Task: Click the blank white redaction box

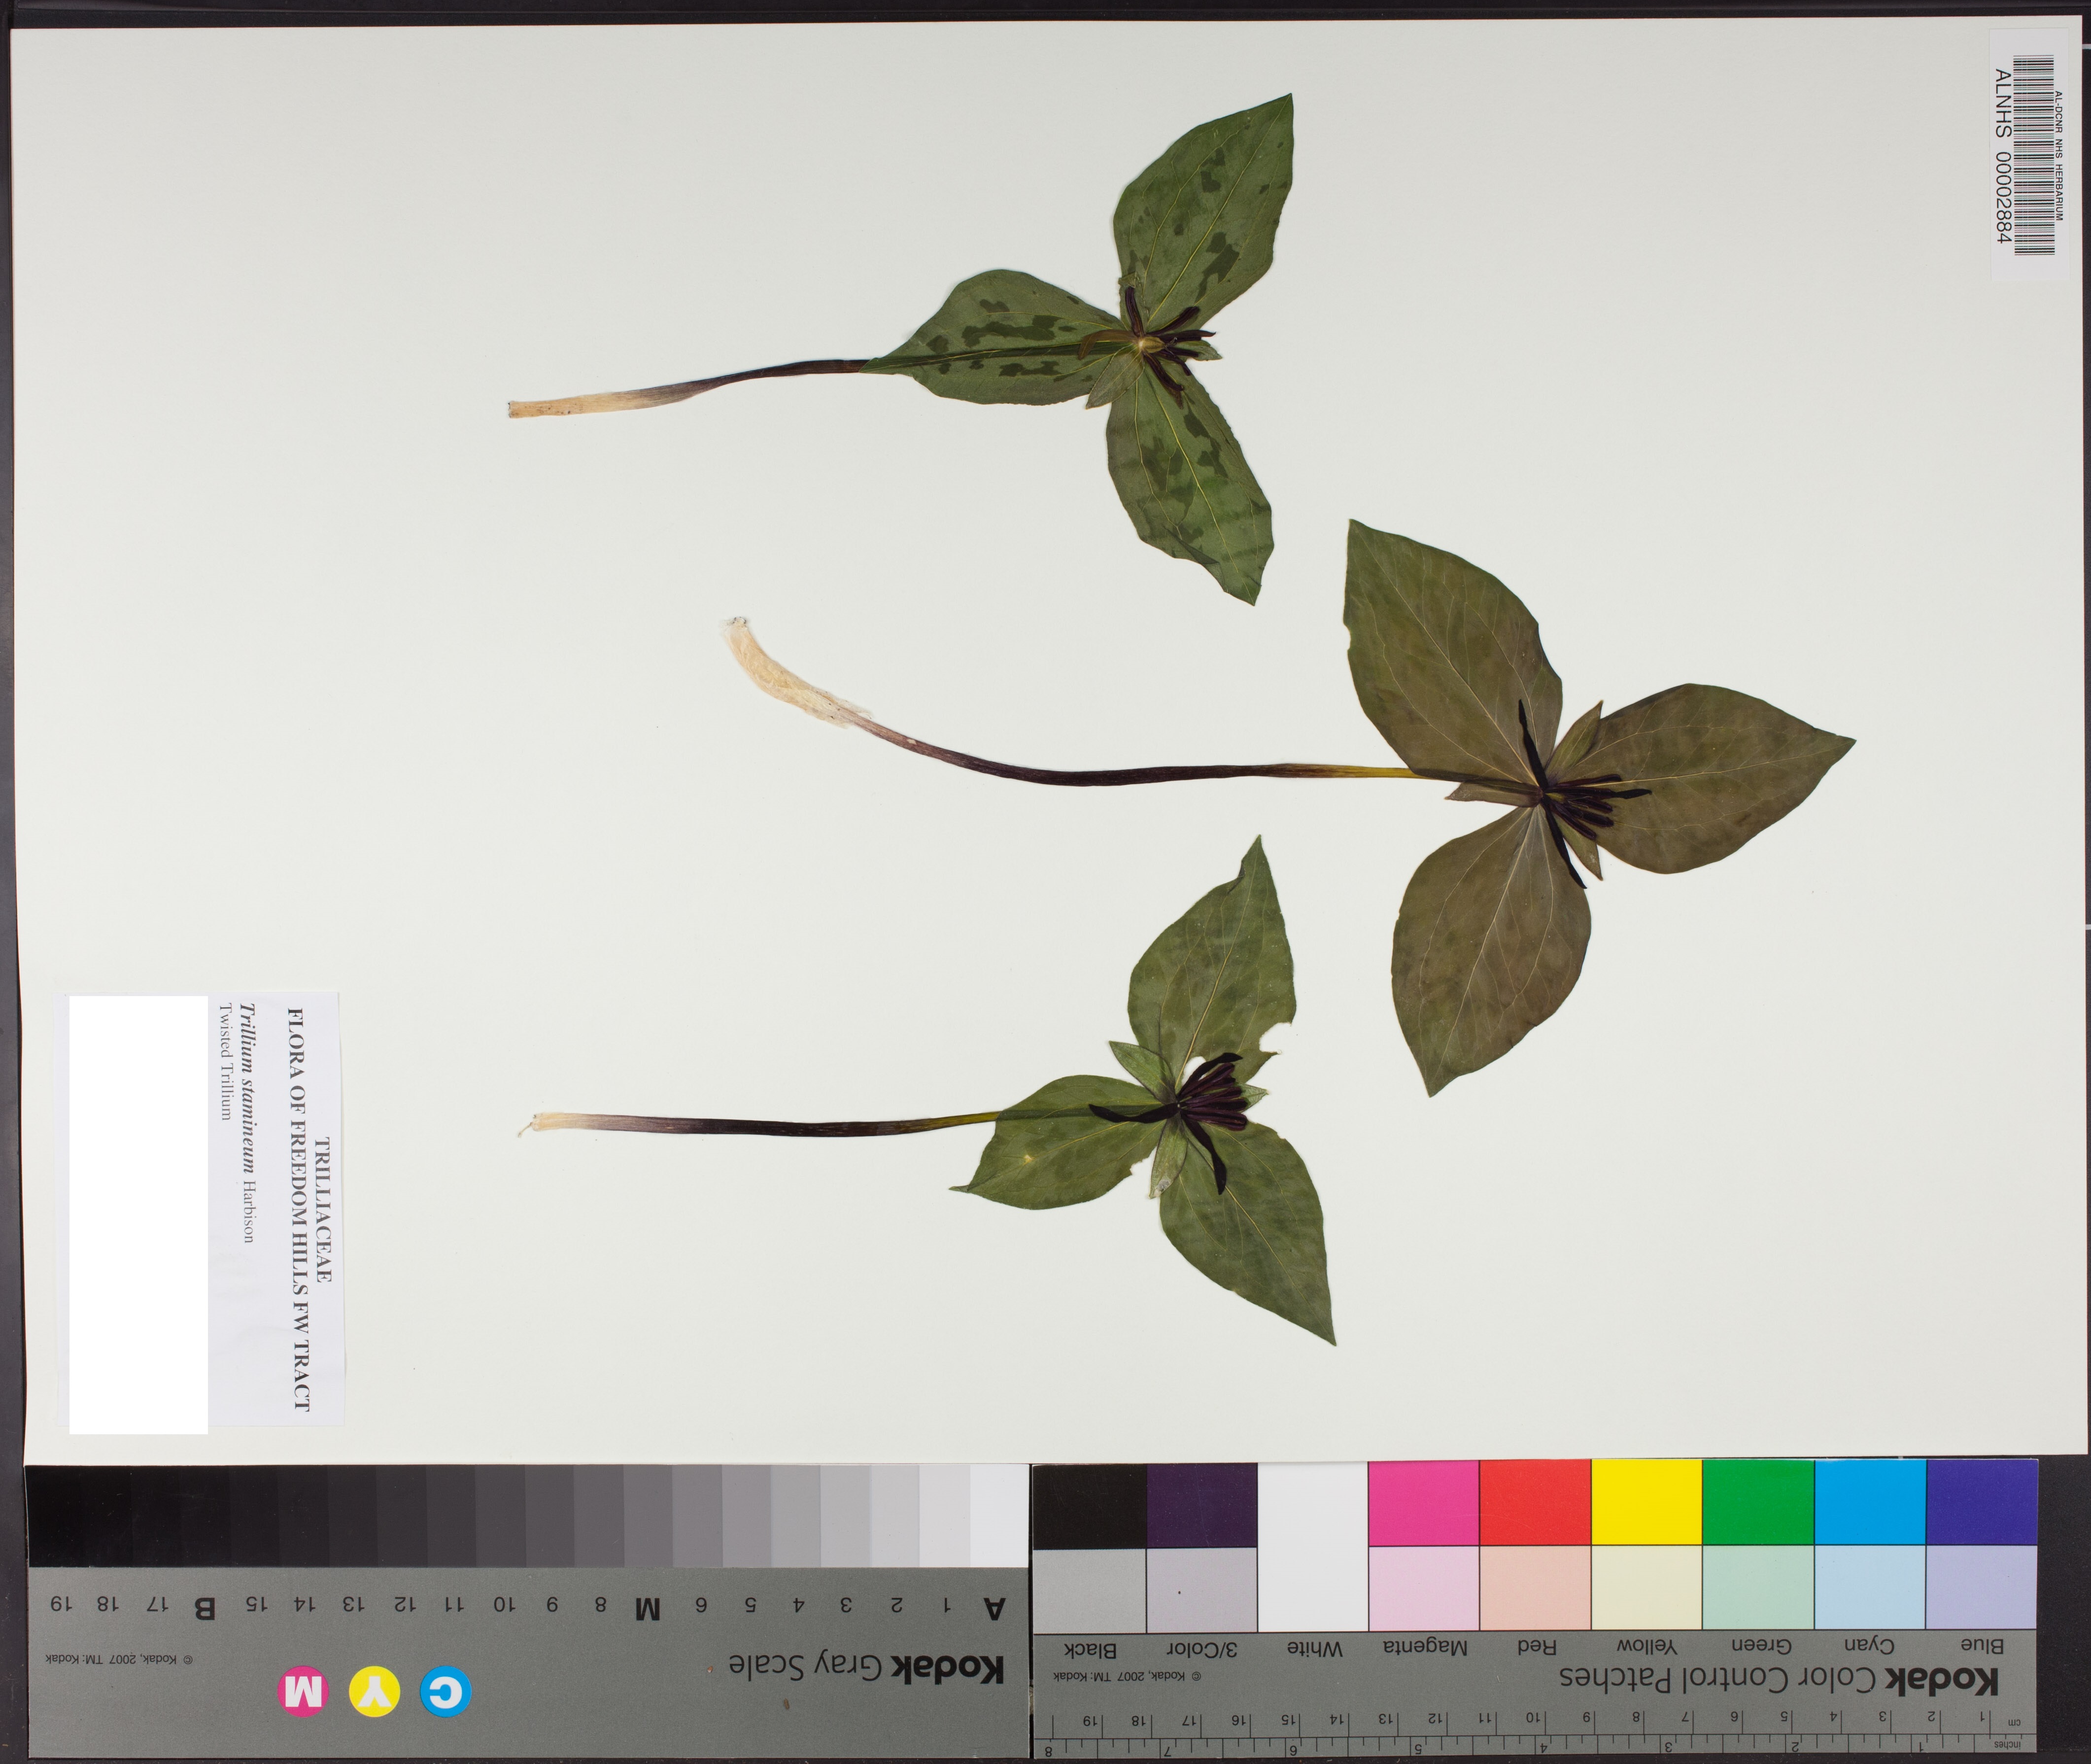Action: pyautogui.click(x=138, y=1215)
